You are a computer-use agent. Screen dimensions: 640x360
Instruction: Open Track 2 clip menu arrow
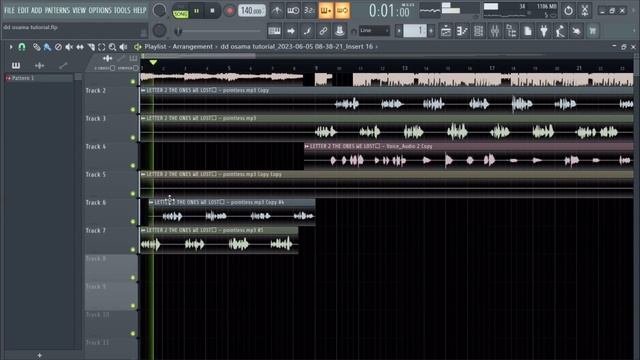[143, 90]
